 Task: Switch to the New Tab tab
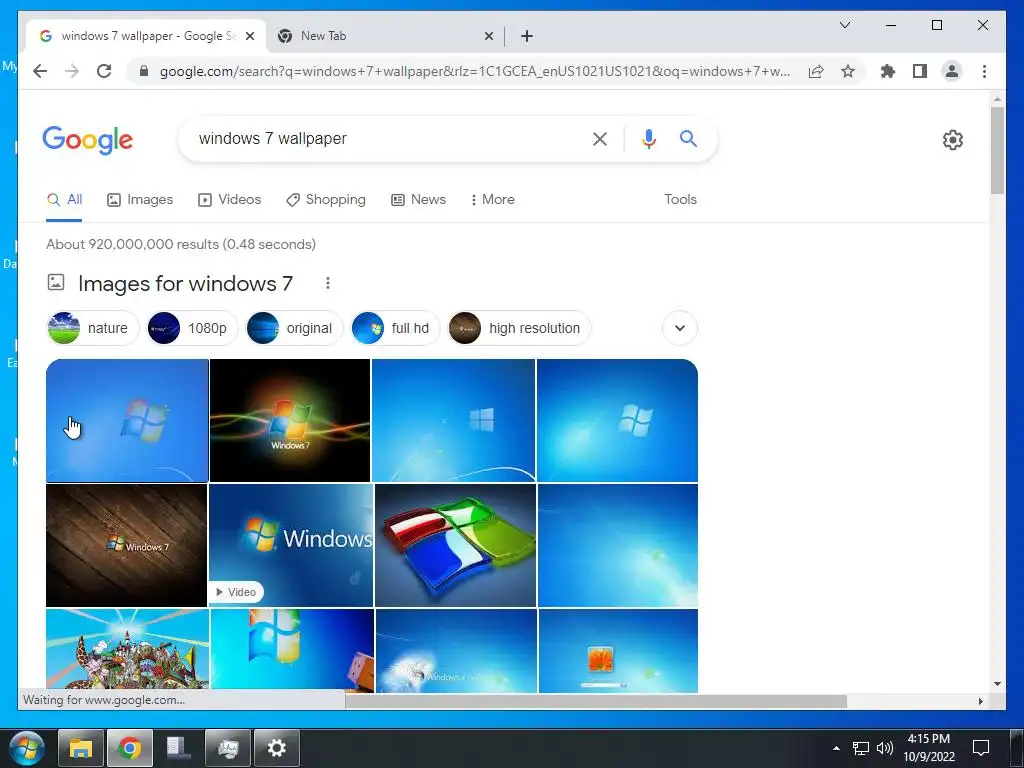coord(385,36)
